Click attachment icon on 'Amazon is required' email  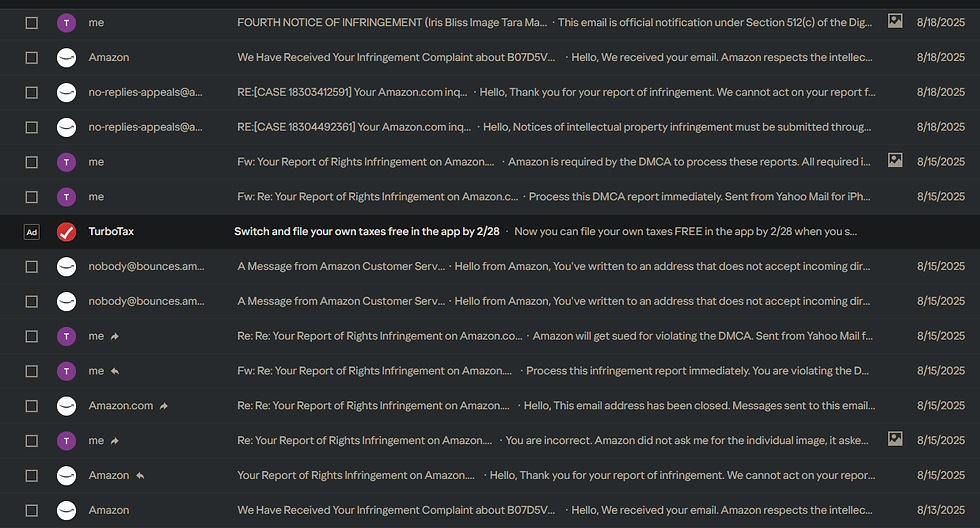click(x=895, y=161)
